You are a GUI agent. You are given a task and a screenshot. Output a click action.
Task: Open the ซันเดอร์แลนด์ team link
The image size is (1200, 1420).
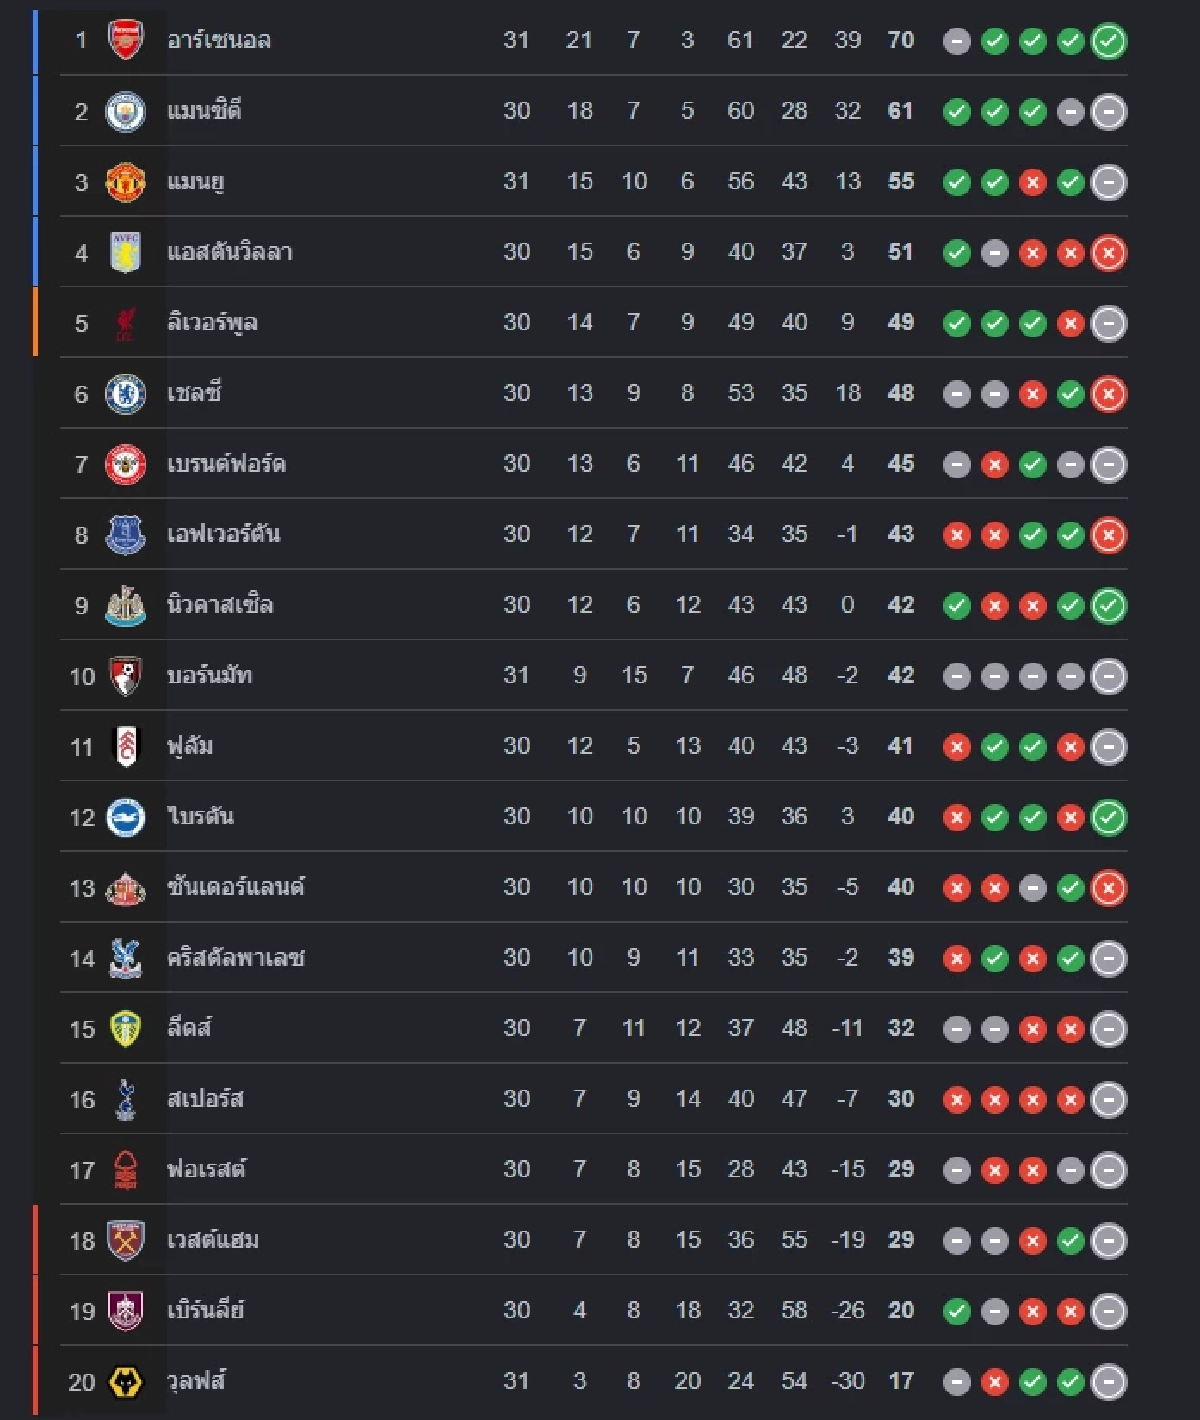(x=235, y=887)
